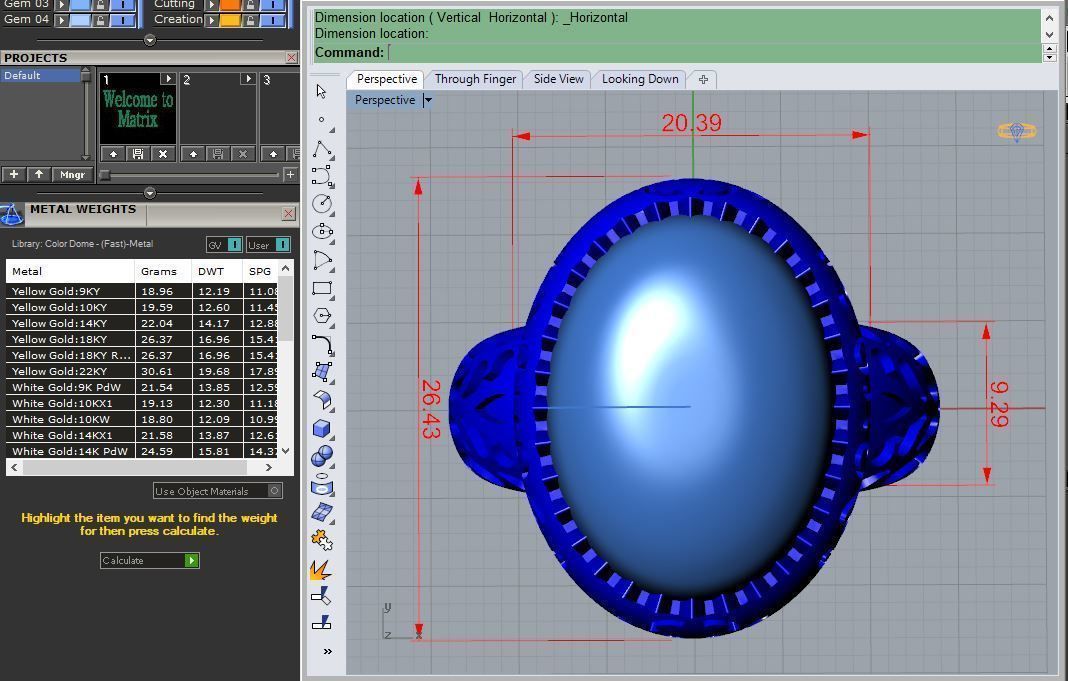
Task: Open the Looking Down tab
Action: point(640,79)
